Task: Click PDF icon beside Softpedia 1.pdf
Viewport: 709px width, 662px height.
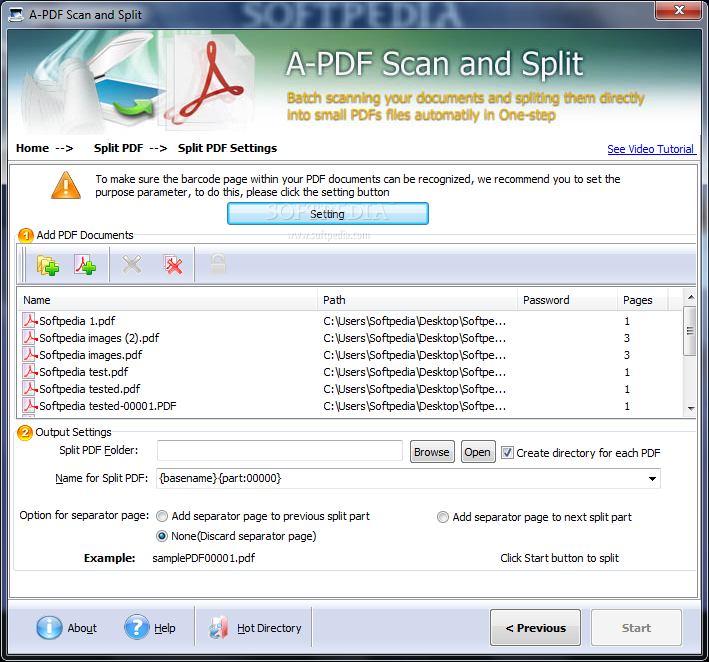Action: (x=30, y=321)
